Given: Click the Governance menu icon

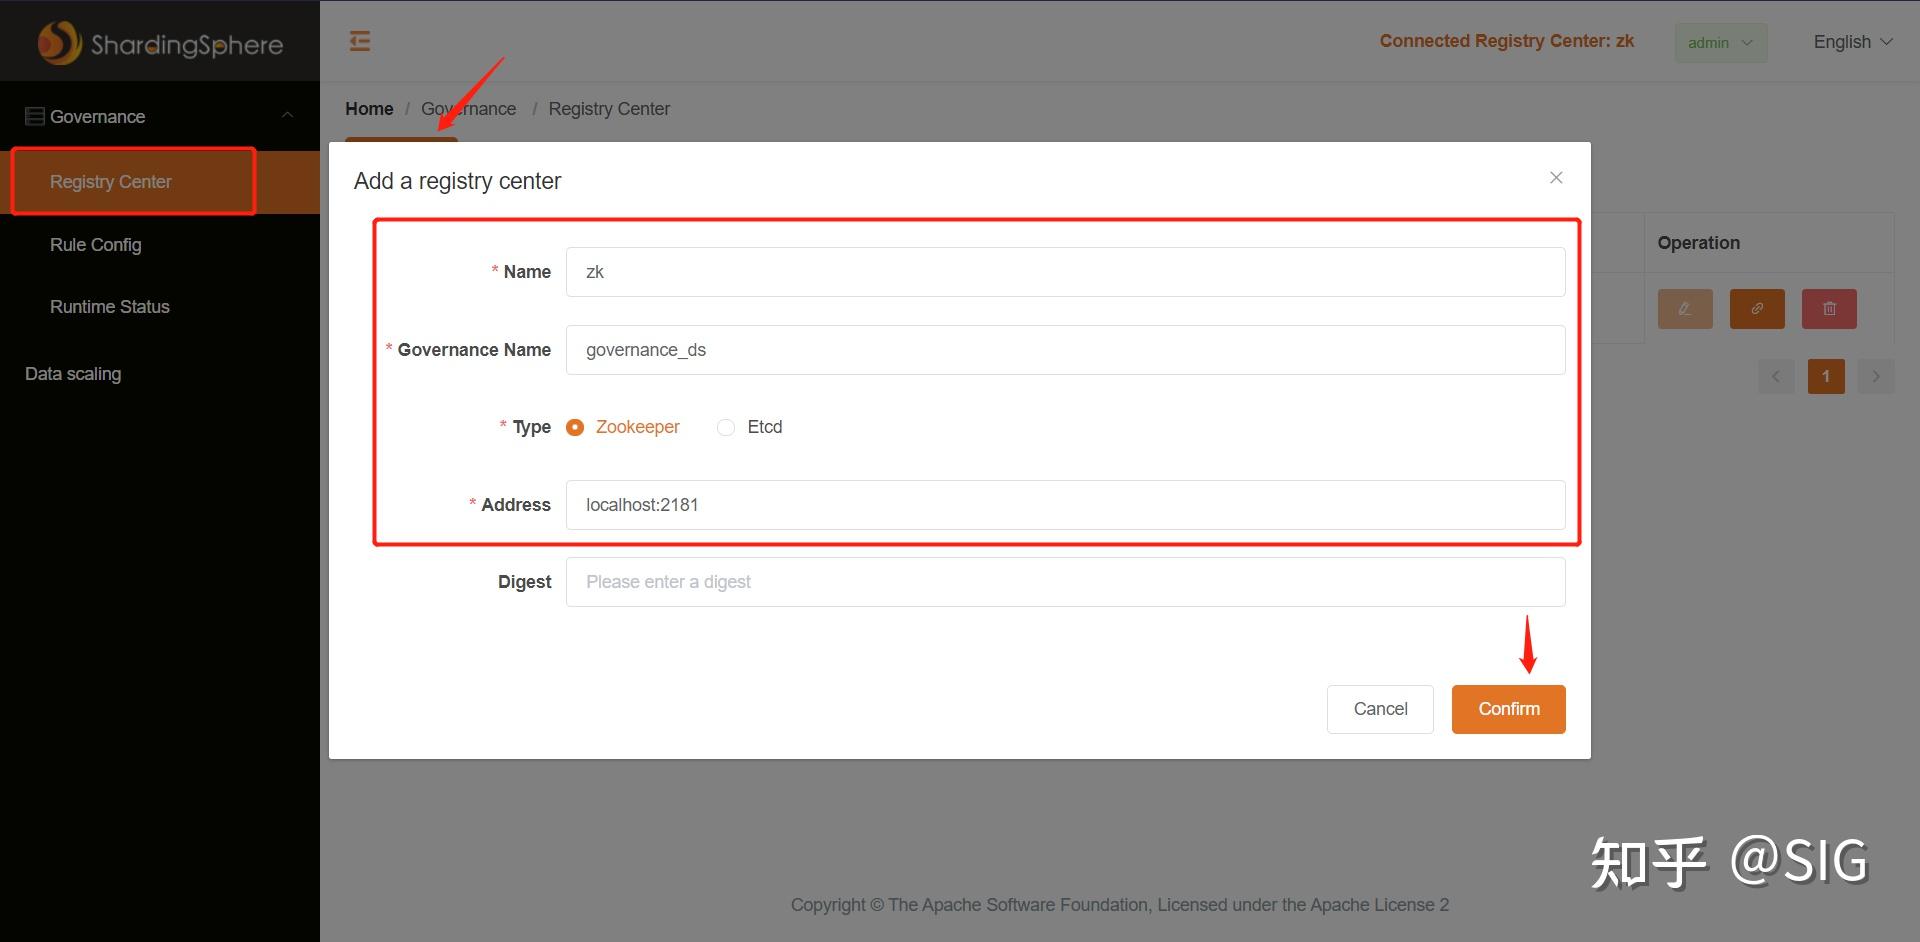Looking at the screenshot, I should 35,117.
